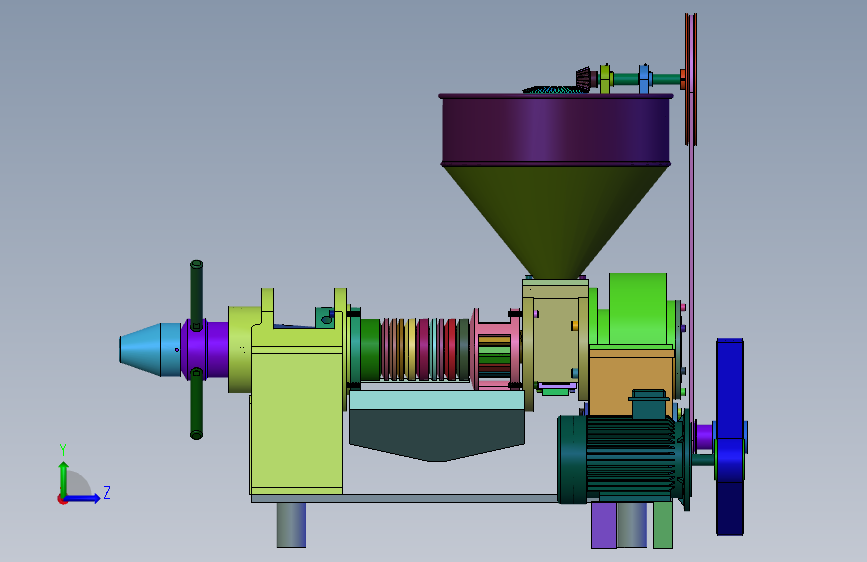Viewport: 867px width, 562px height.
Task: Select the purple cylindrical hopper drum
Action: [x=556, y=129]
